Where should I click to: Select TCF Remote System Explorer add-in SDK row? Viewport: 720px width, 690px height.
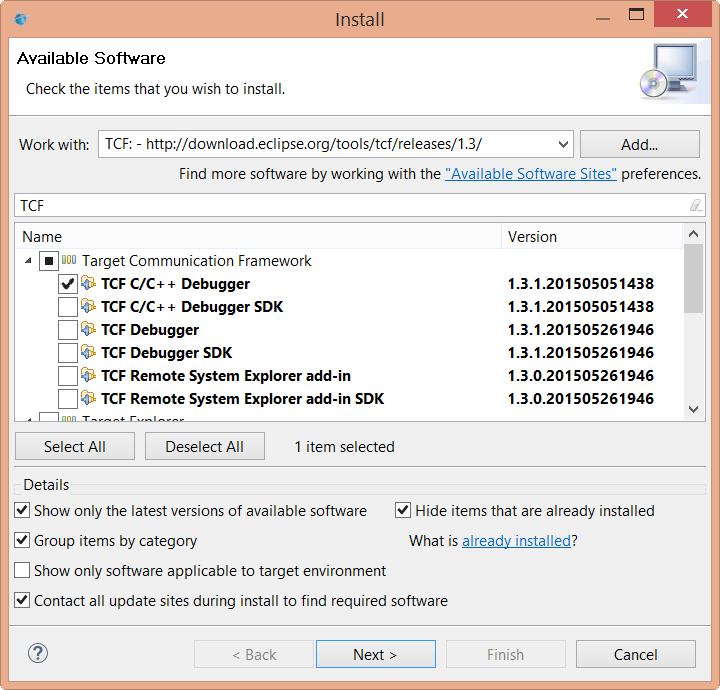point(349,398)
